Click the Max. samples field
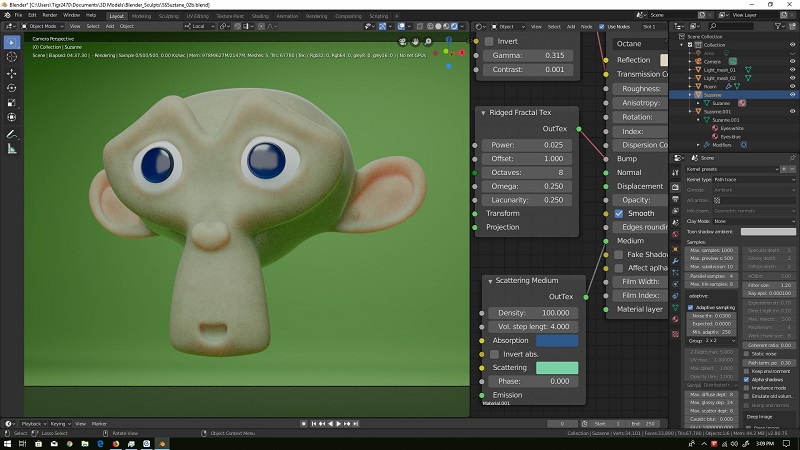800x450 pixels. [x=712, y=250]
